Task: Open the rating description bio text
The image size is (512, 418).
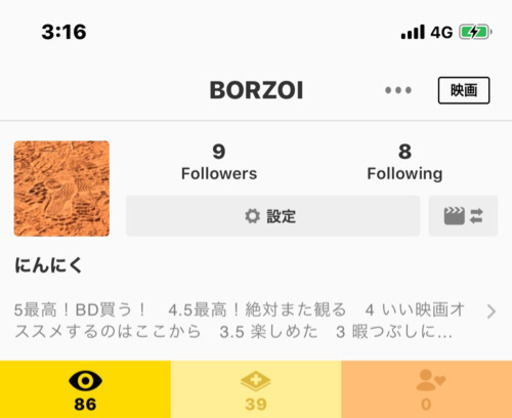Action: point(239,321)
